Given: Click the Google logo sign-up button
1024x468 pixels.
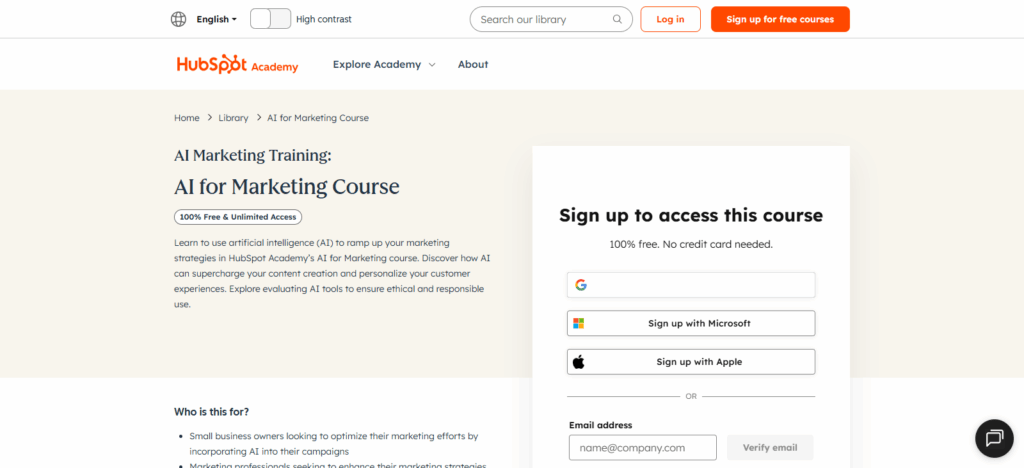Looking at the screenshot, I should tap(691, 285).
